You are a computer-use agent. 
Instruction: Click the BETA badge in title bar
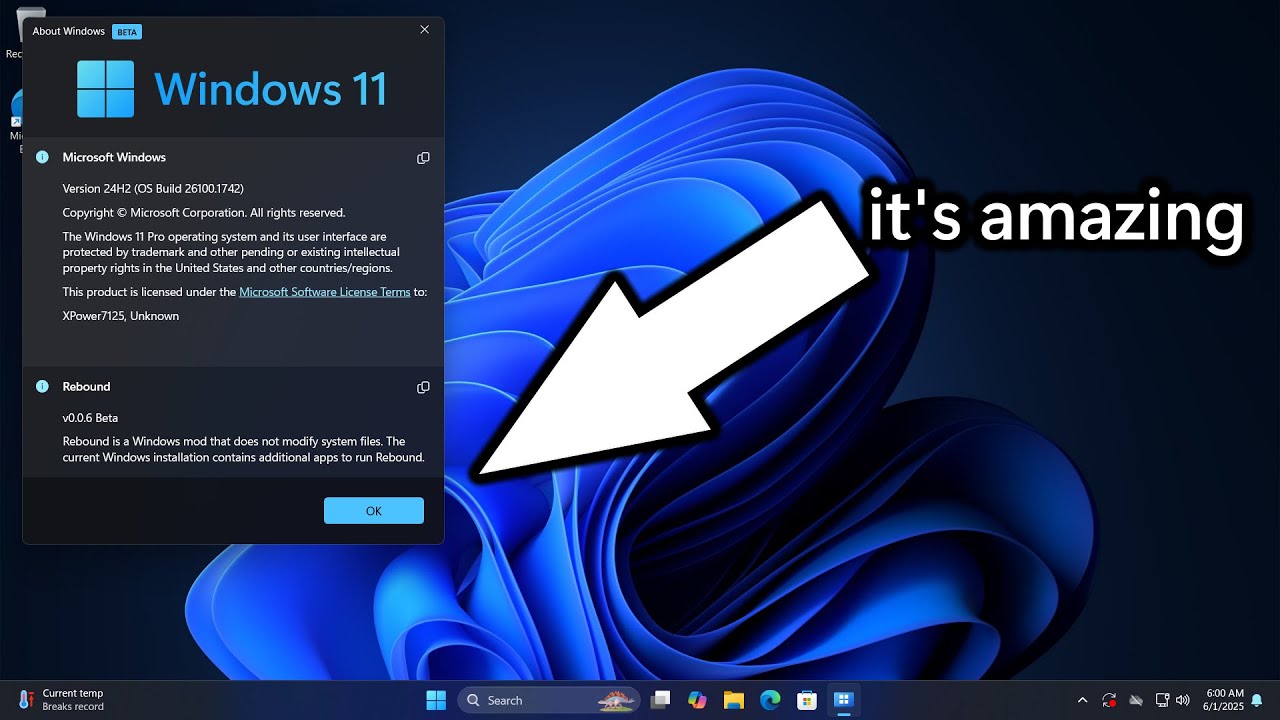[127, 32]
